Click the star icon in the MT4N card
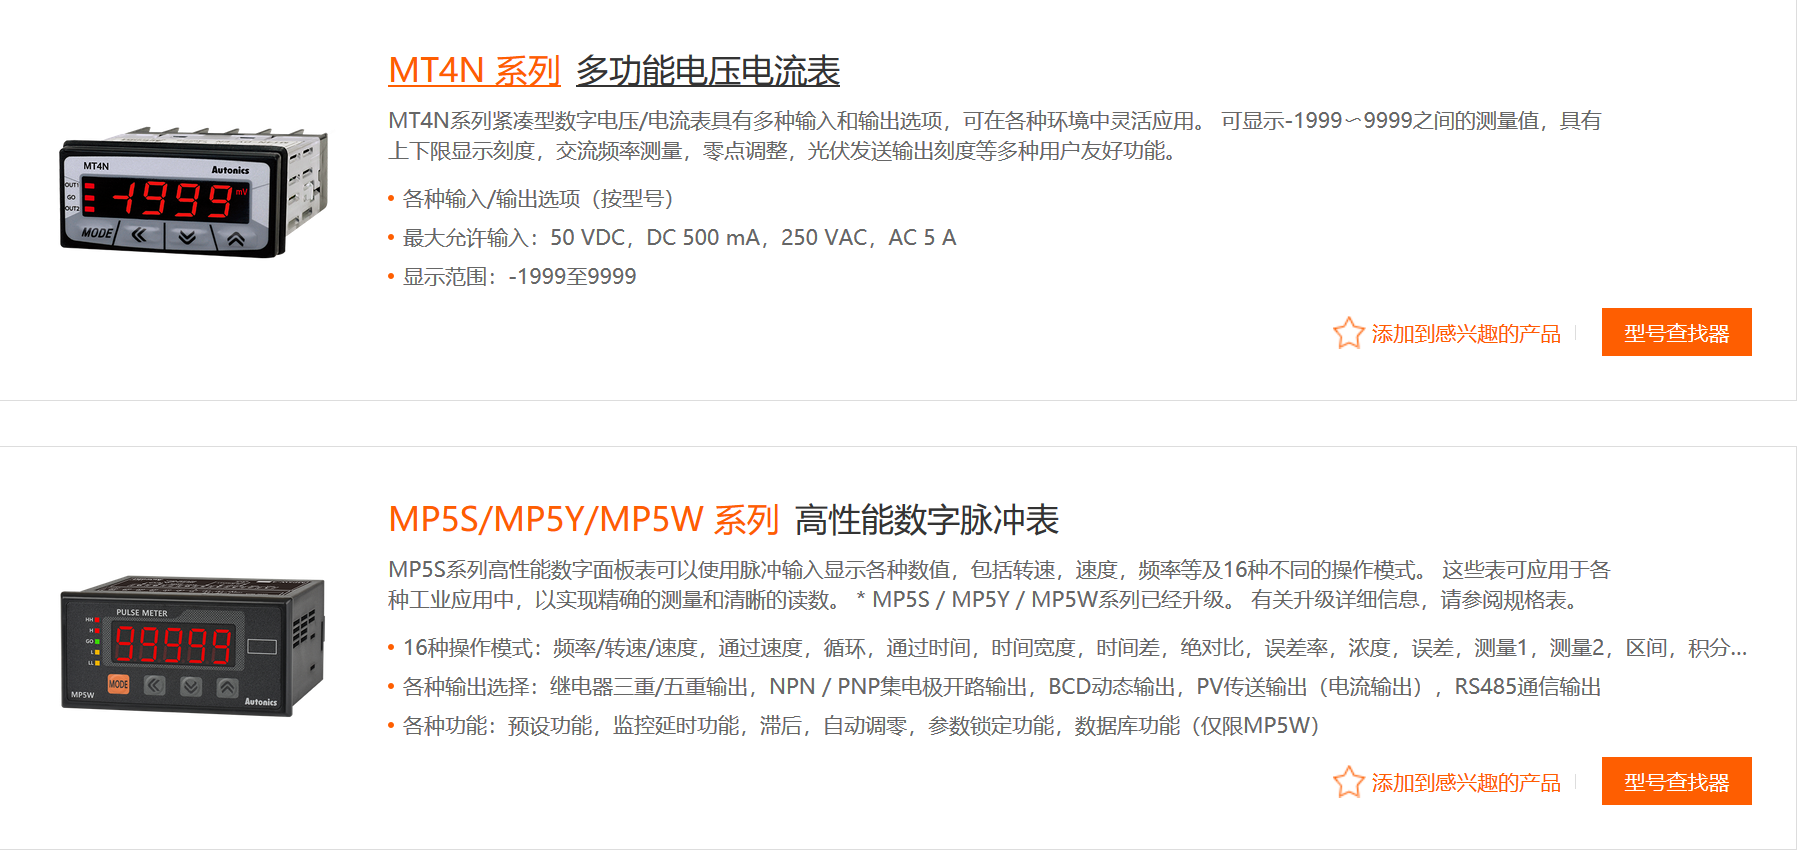The width and height of the screenshot is (1800, 853). pos(1348,333)
